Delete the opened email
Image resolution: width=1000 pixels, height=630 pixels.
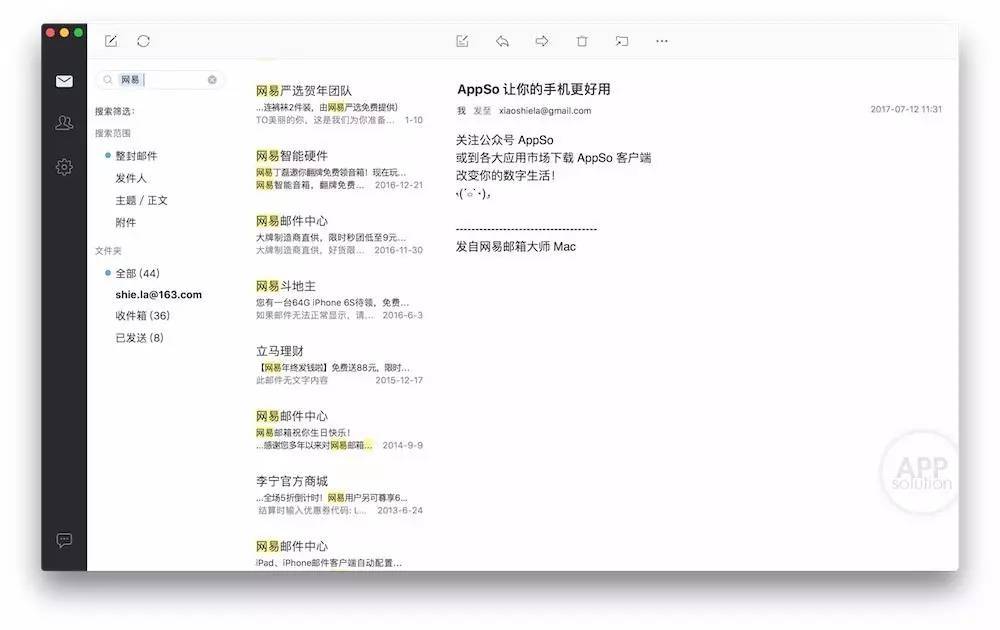(582, 41)
